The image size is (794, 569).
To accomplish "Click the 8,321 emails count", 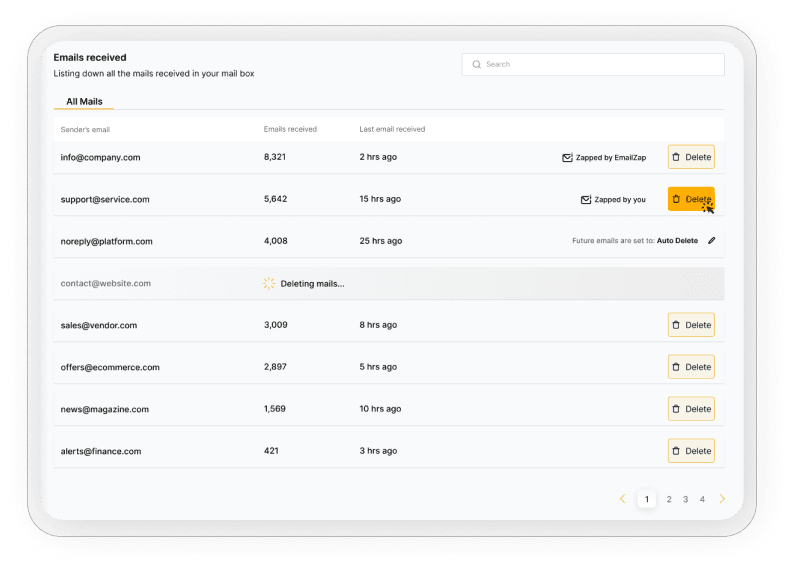I will [274, 157].
